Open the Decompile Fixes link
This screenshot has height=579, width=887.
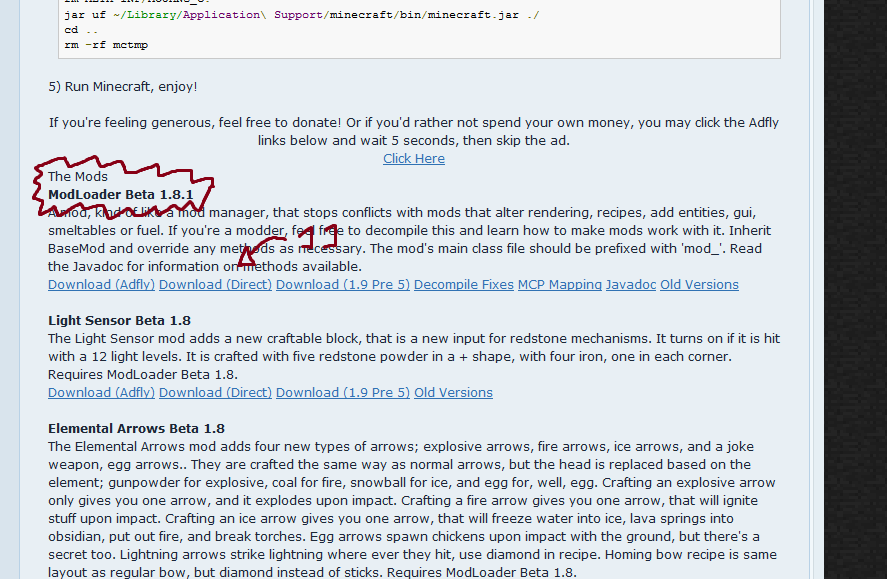point(463,285)
